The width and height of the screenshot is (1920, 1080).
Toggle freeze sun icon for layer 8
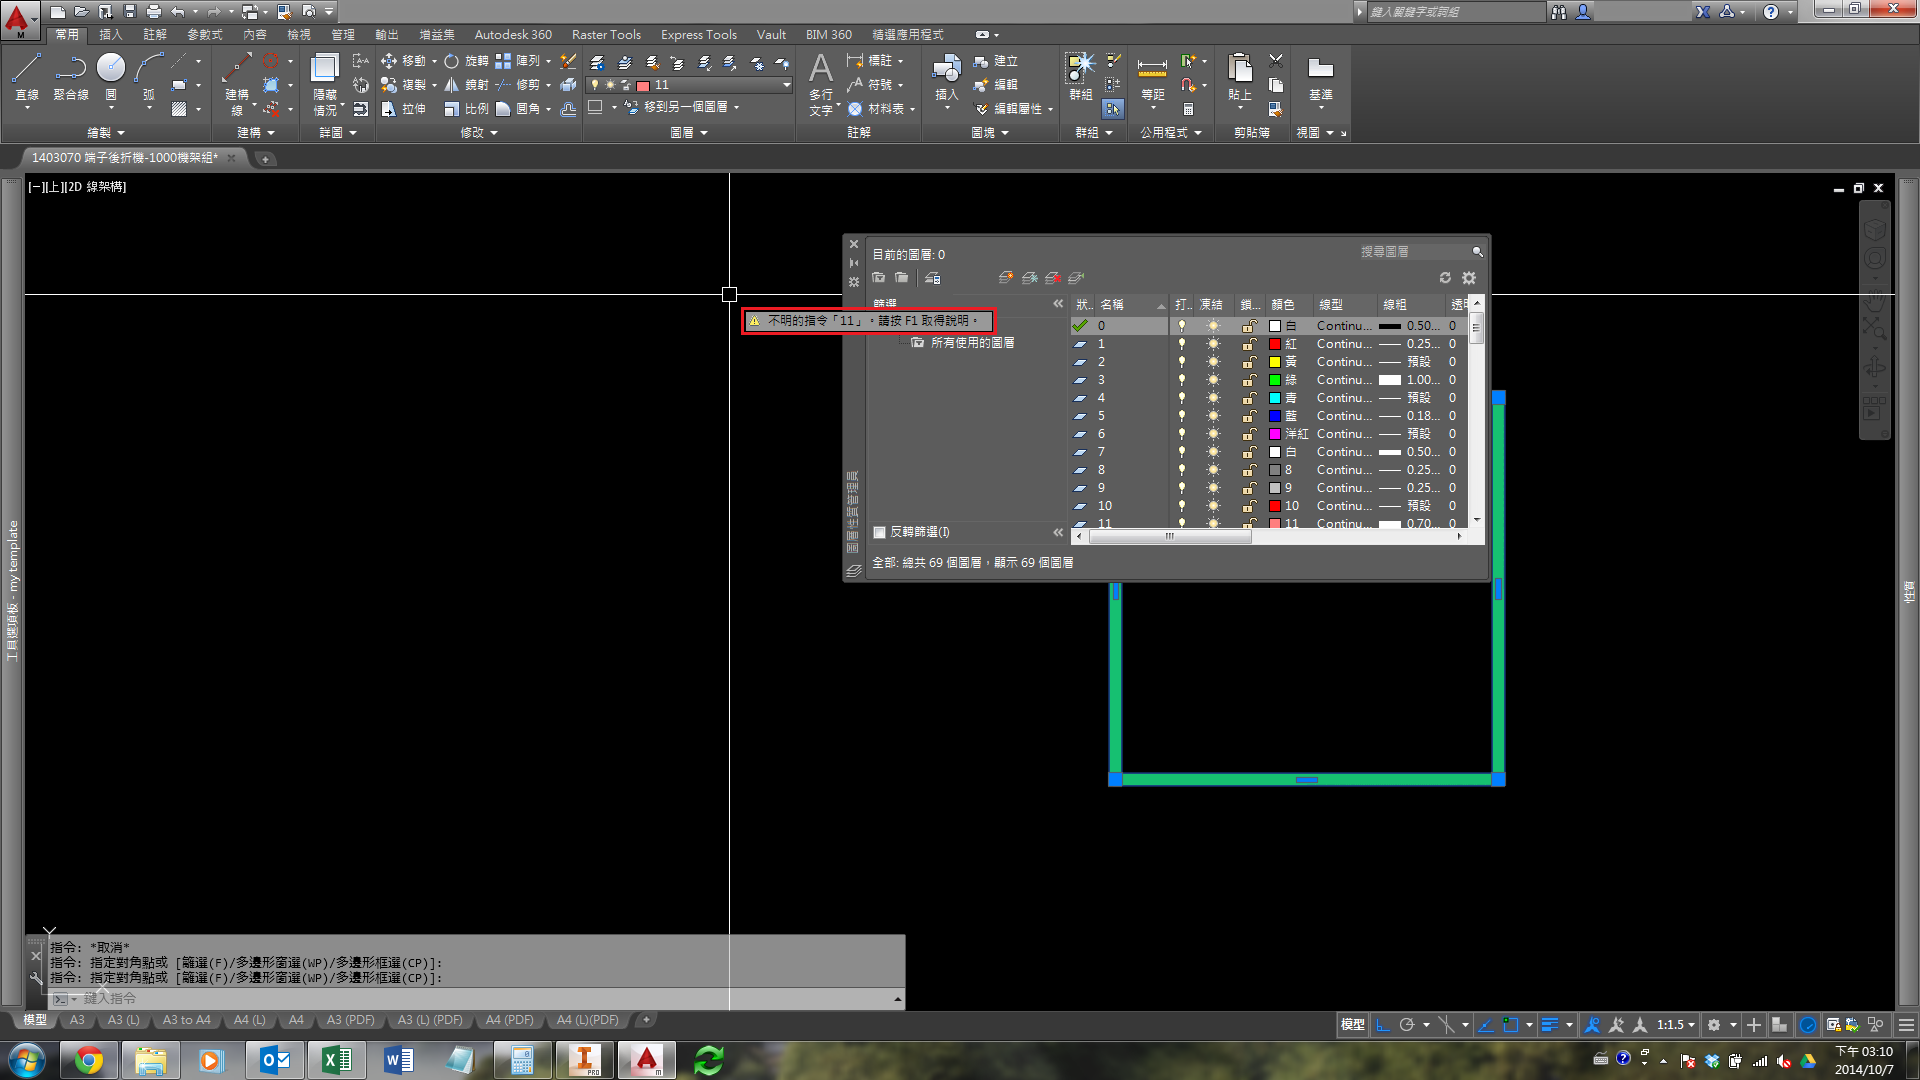[x=1213, y=470]
